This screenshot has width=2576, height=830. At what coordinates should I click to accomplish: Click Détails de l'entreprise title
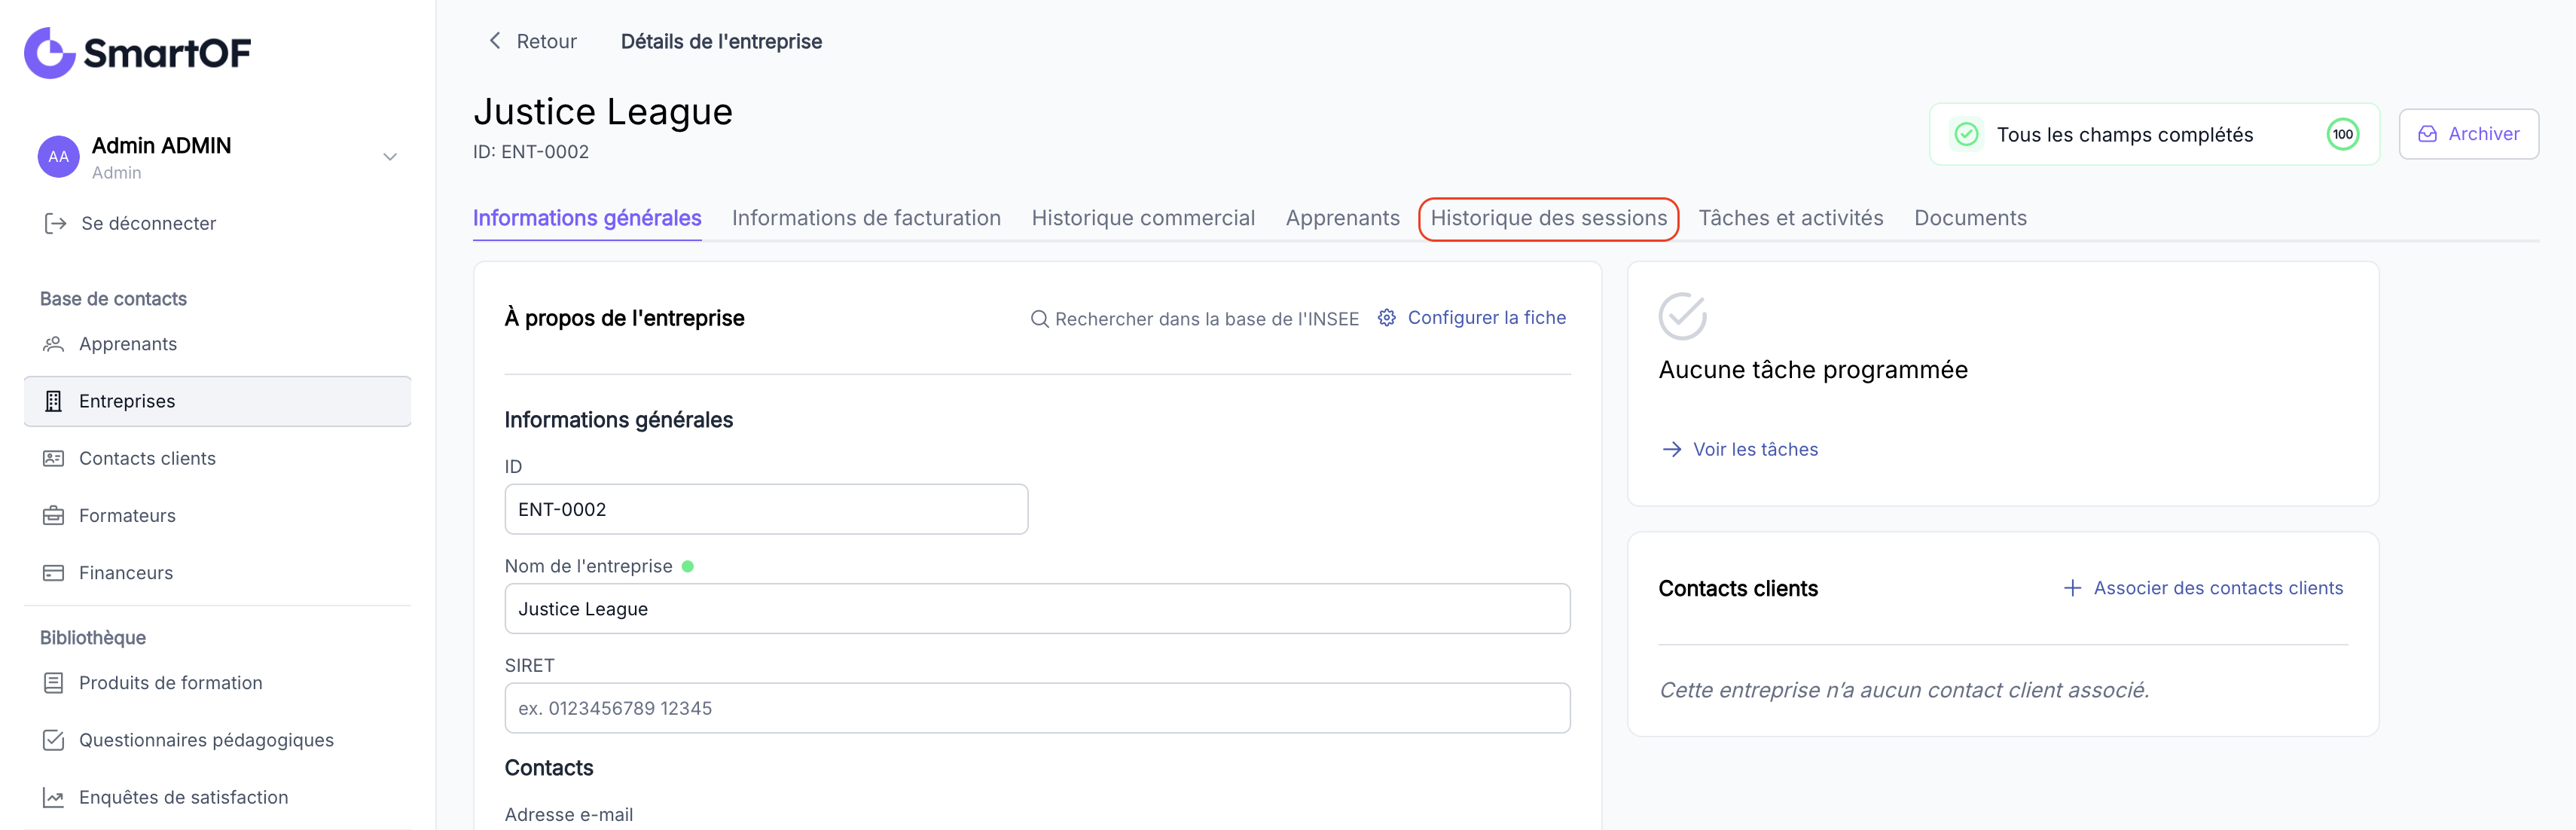click(721, 41)
